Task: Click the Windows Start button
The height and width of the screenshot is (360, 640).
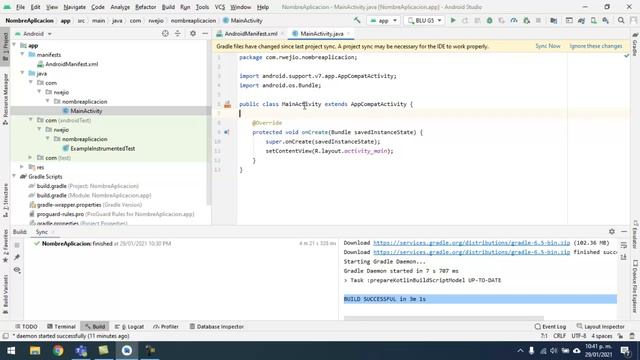Action: pyautogui.click(x=11, y=350)
